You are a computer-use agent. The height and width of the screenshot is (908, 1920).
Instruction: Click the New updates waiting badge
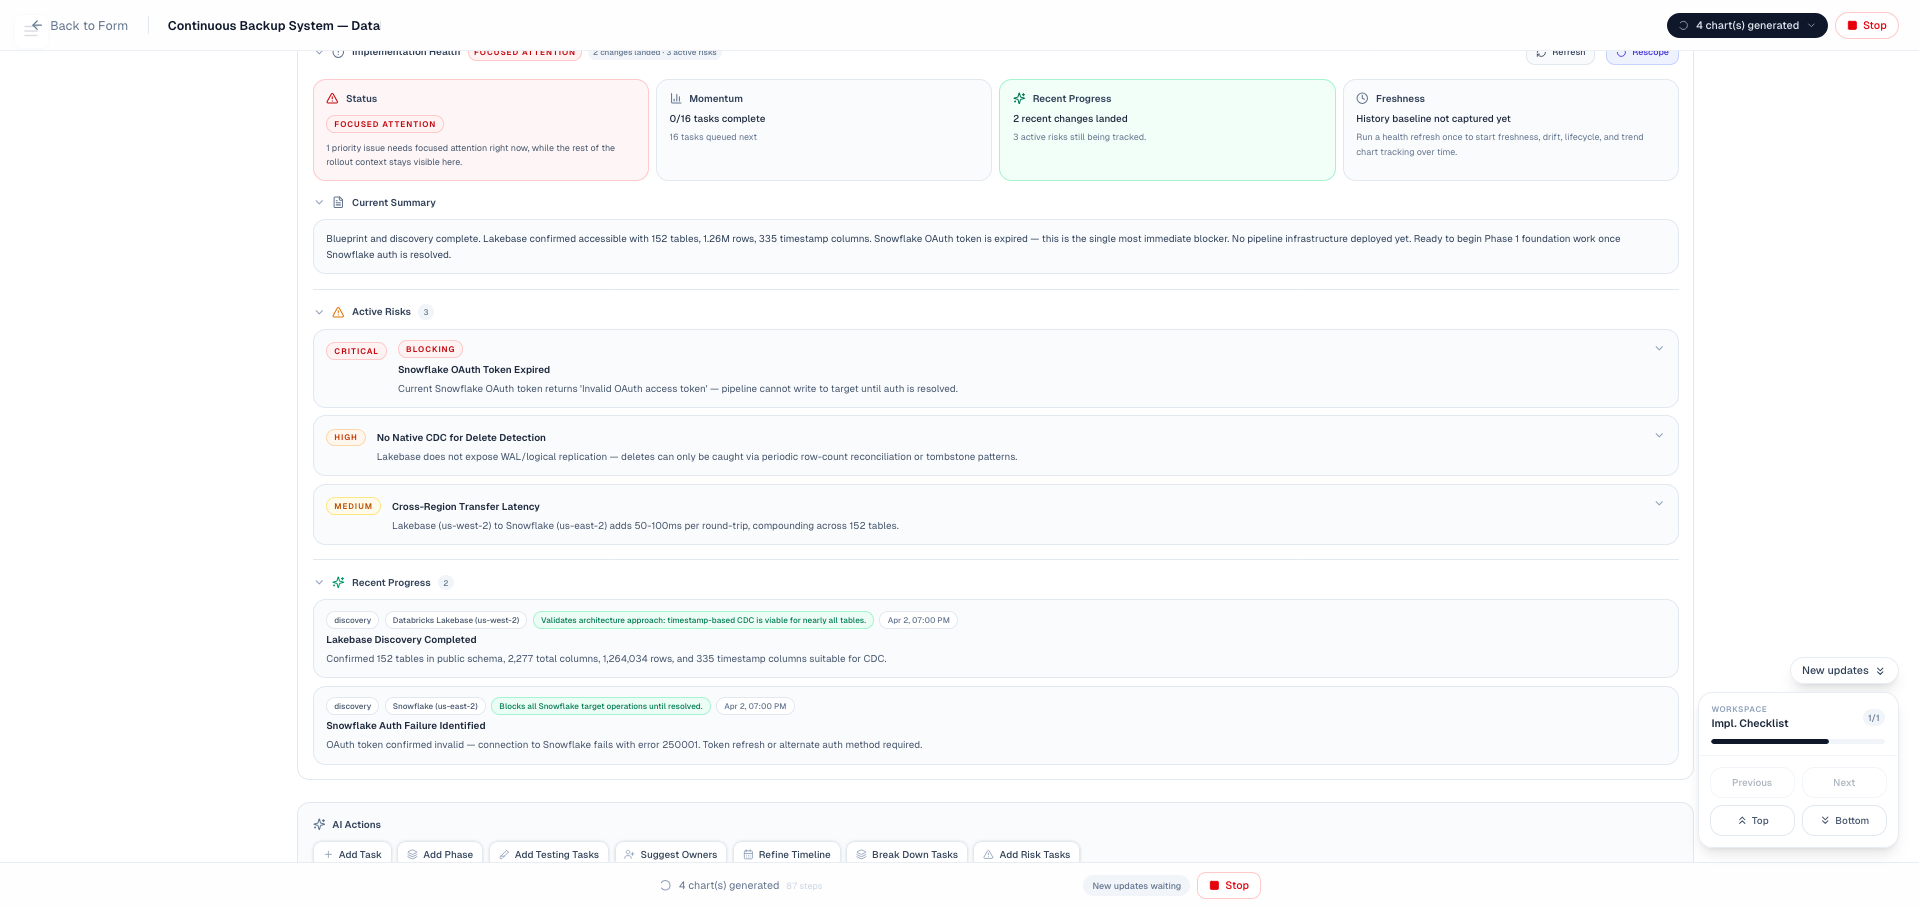1136,886
